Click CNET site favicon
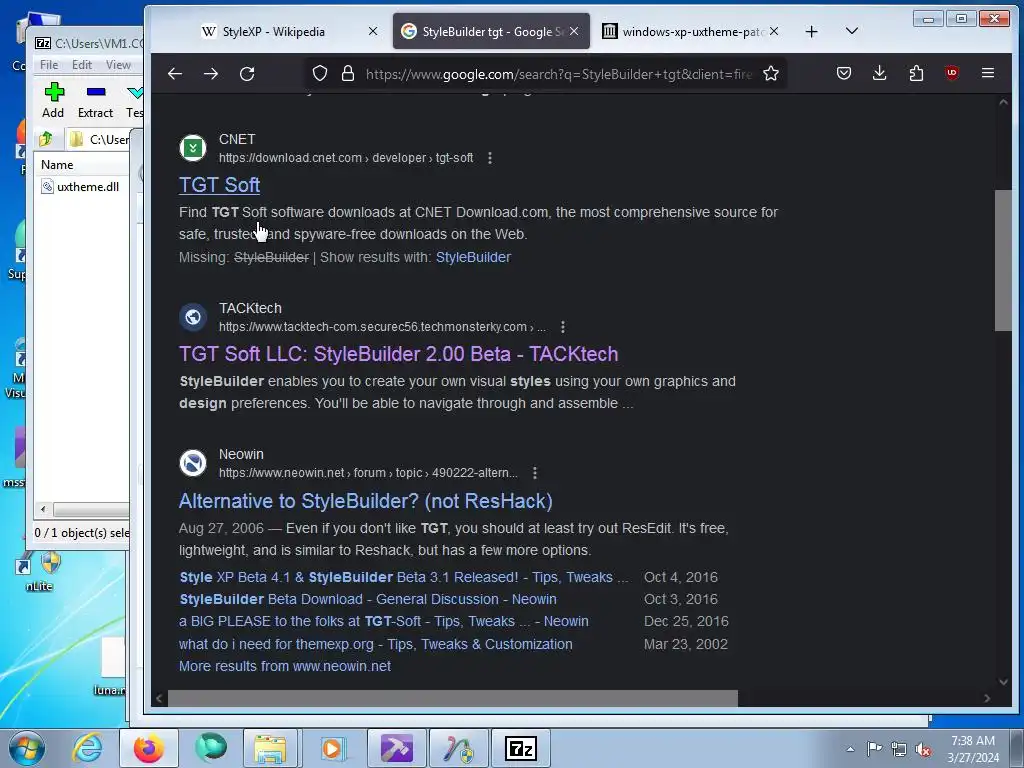The width and height of the screenshot is (1024, 768). pyautogui.click(x=193, y=148)
